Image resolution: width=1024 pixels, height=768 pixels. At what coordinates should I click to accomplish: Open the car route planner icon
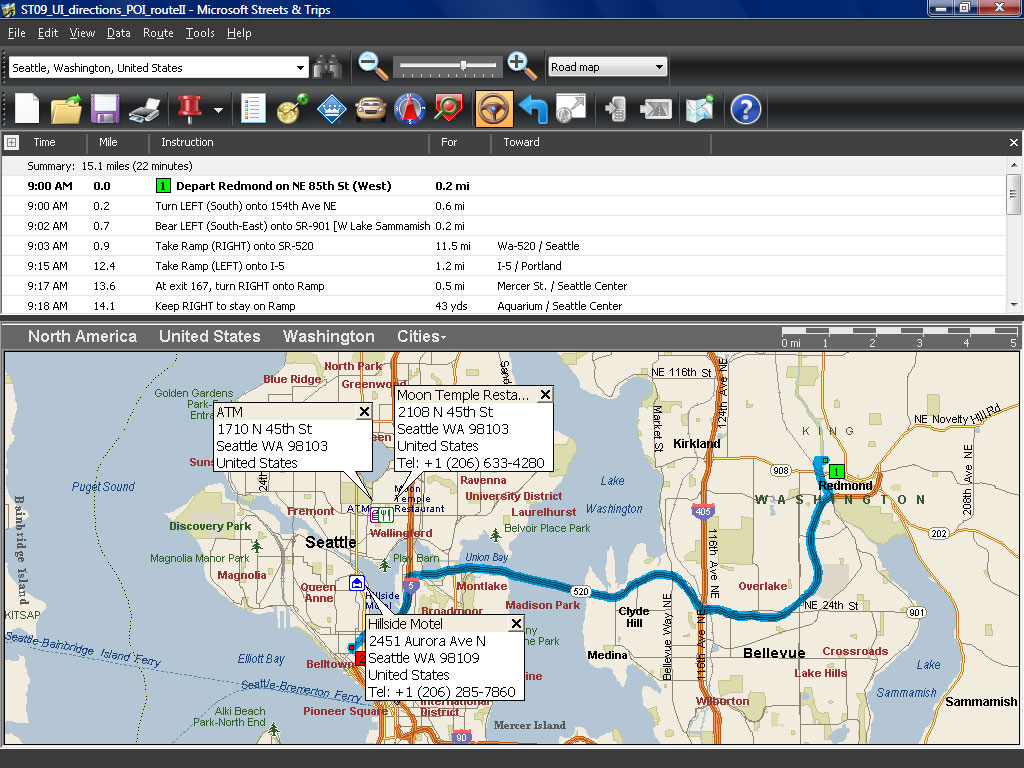coord(371,108)
